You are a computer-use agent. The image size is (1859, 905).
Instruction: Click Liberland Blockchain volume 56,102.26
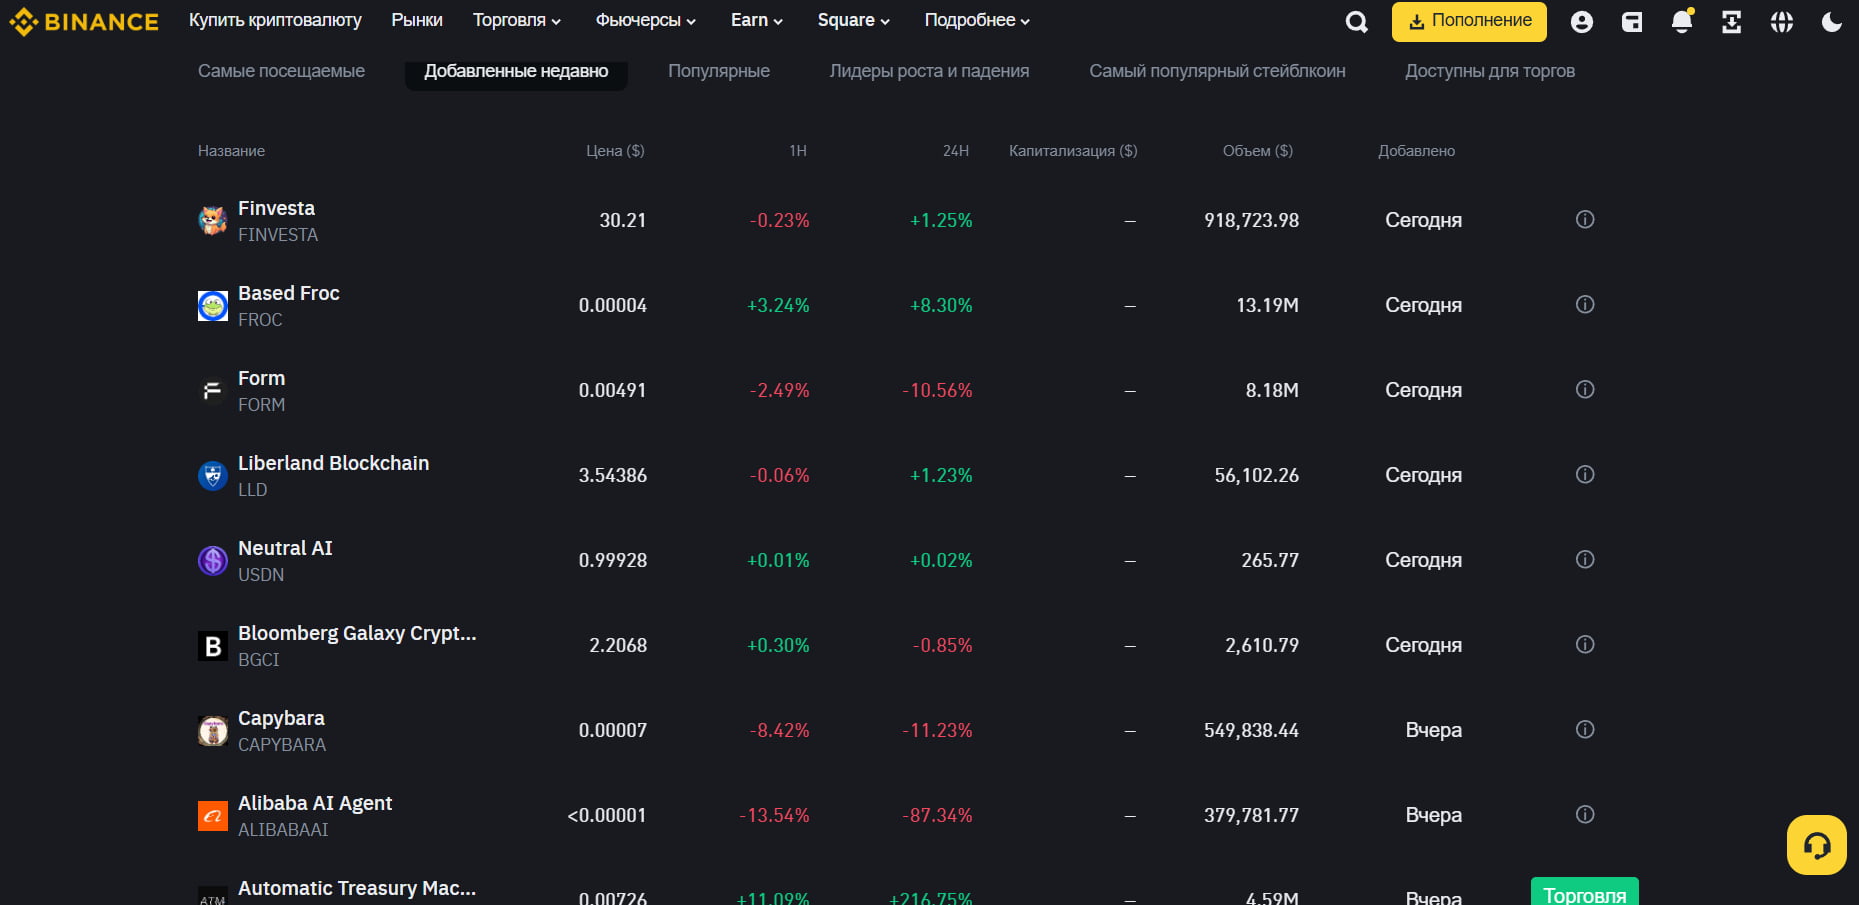point(1257,475)
